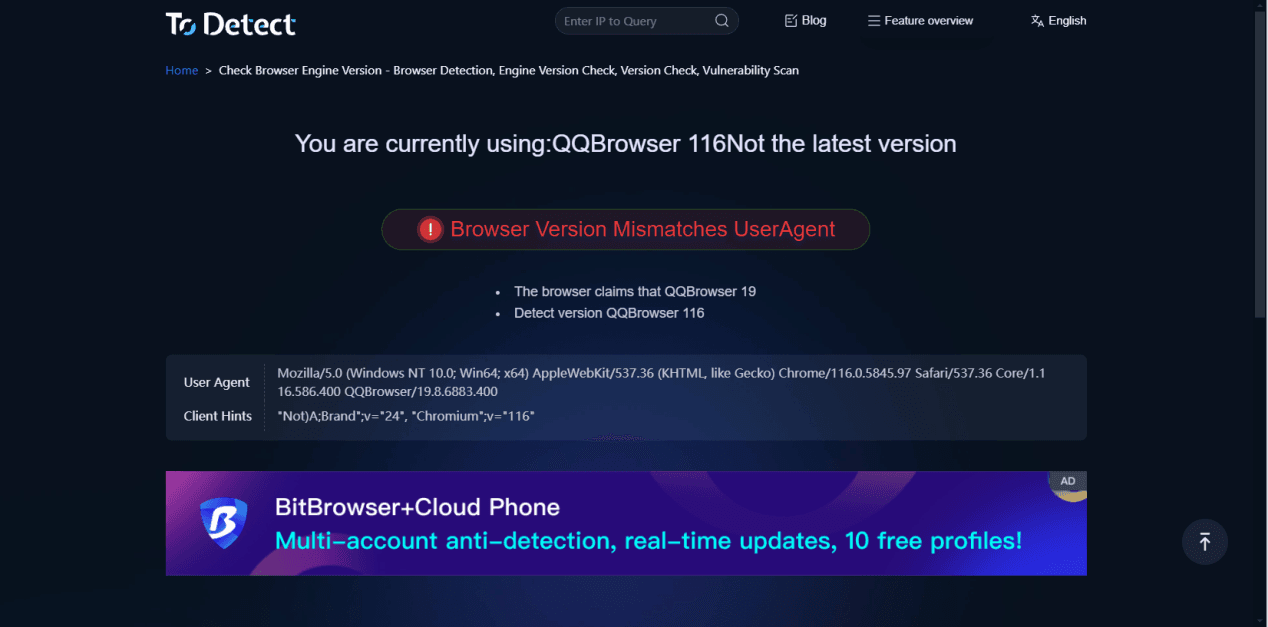This screenshot has width=1268, height=627.
Task: Click the Mozilla/5.0 user agent string
Action: tap(661, 382)
